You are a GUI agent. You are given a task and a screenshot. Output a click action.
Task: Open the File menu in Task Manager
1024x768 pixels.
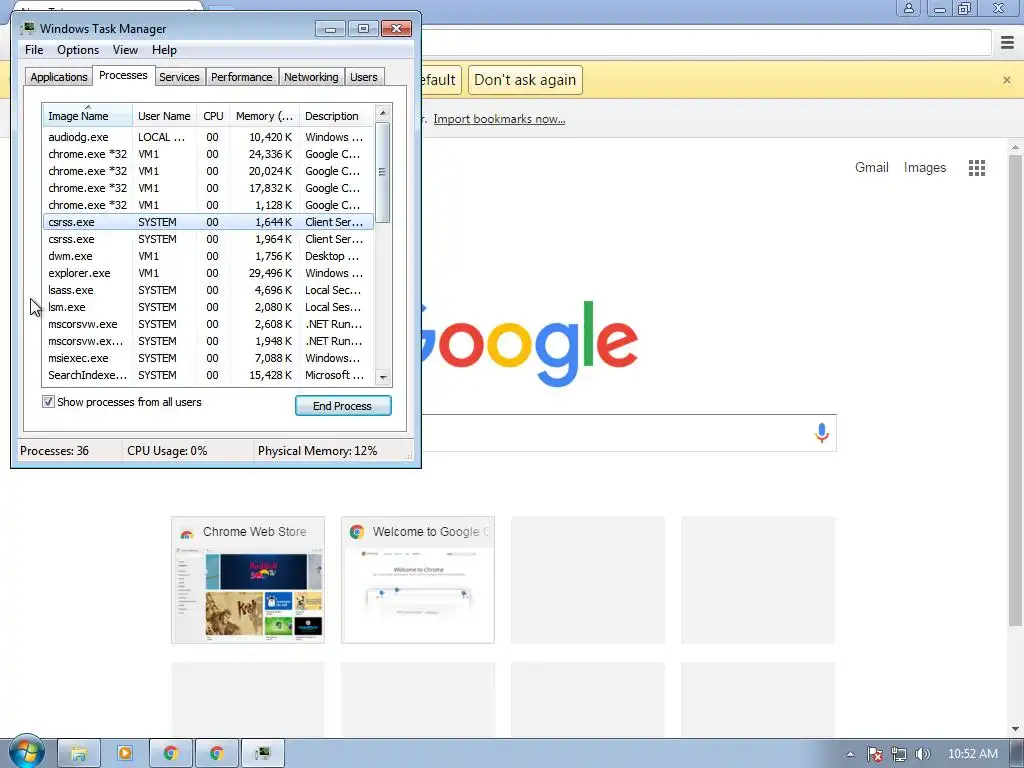pos(34,50)
